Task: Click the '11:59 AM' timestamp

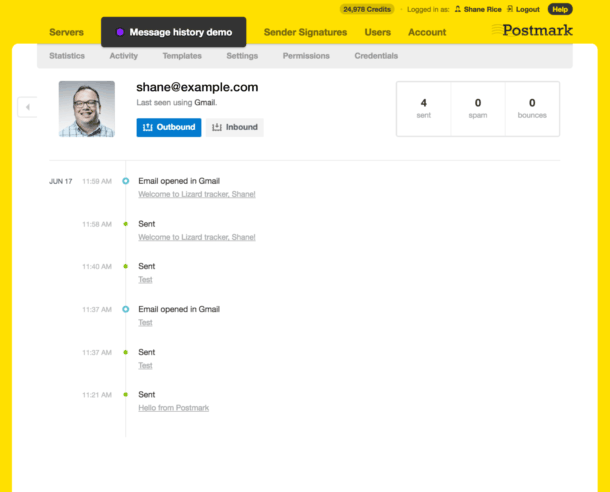Action: (x=97, y=181)
